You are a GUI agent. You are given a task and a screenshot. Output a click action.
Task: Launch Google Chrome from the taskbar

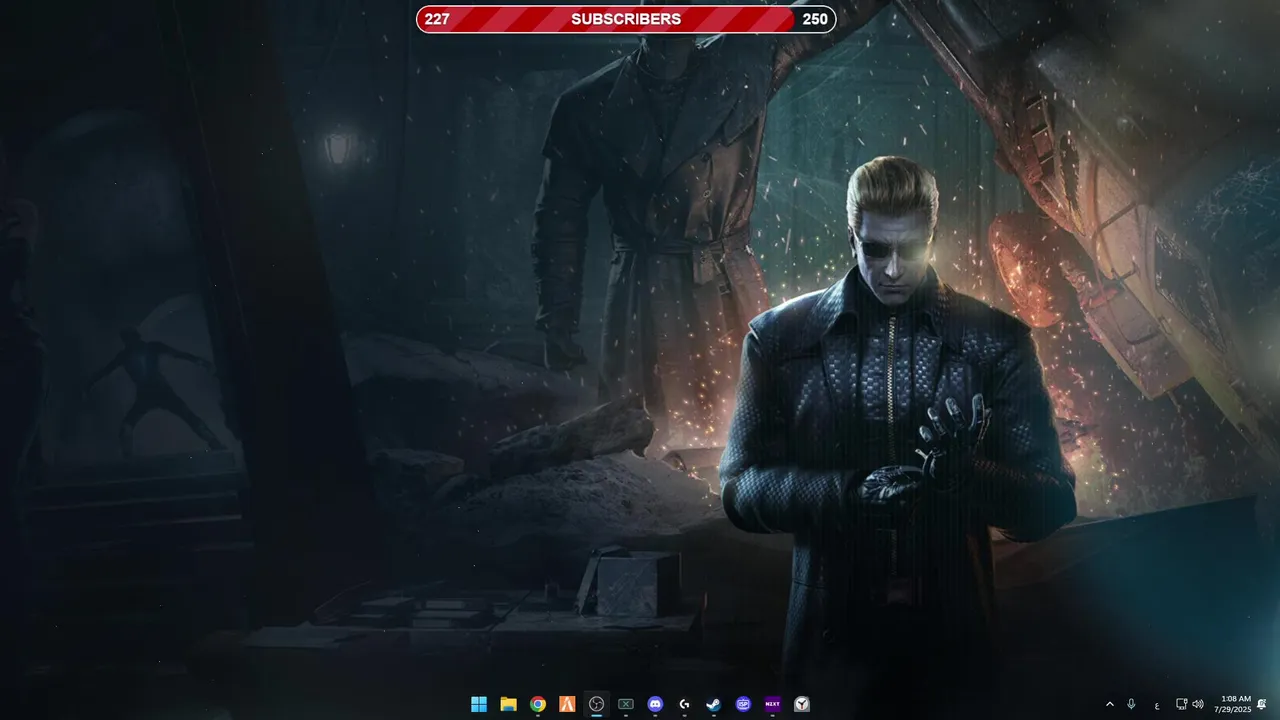(538, 704)
